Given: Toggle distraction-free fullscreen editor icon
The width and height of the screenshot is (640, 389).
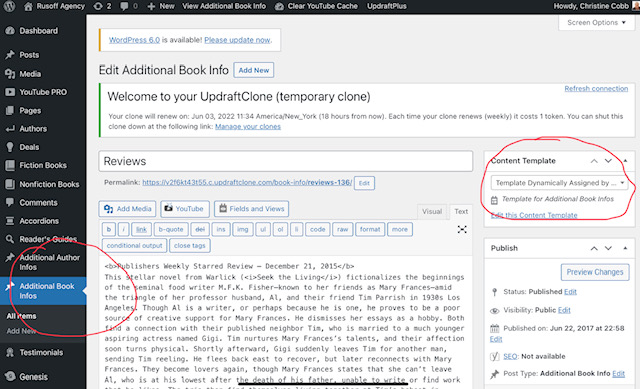Looking at the screenshot, I should 462,229.
